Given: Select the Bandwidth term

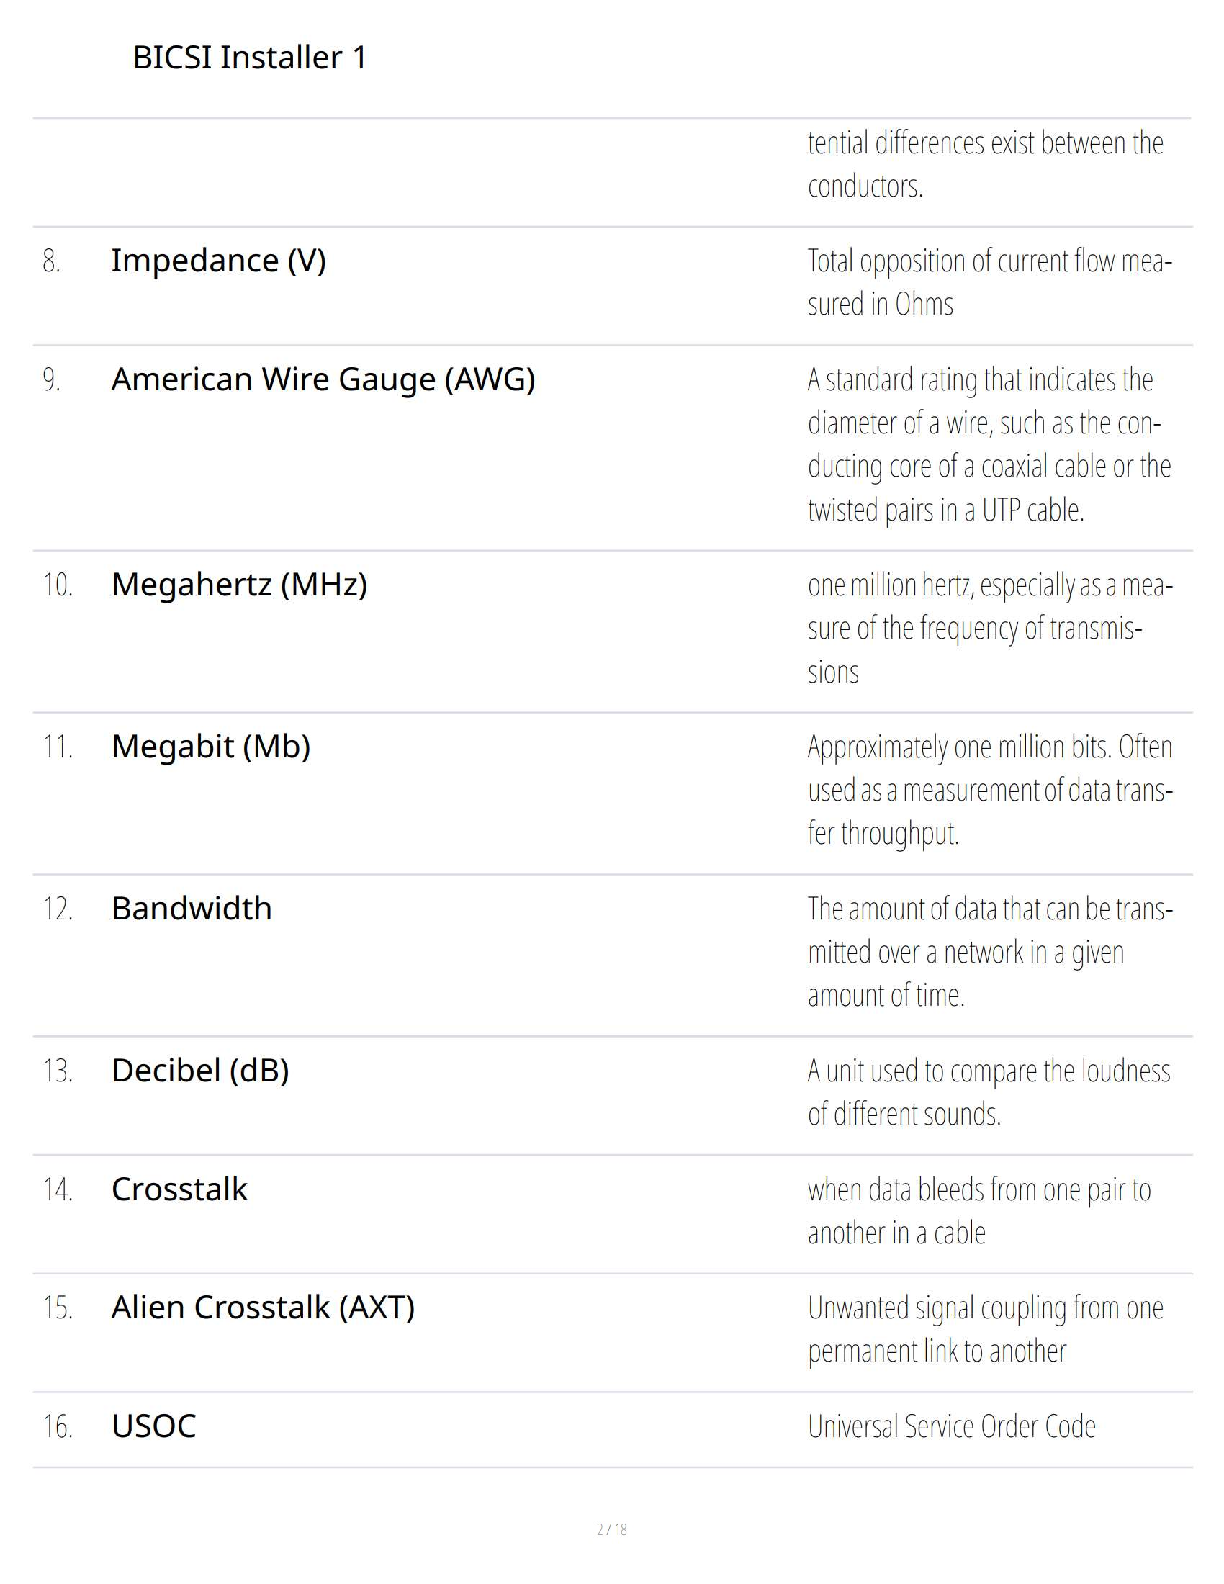Looking at the screenshot, I should click(191, 908).
